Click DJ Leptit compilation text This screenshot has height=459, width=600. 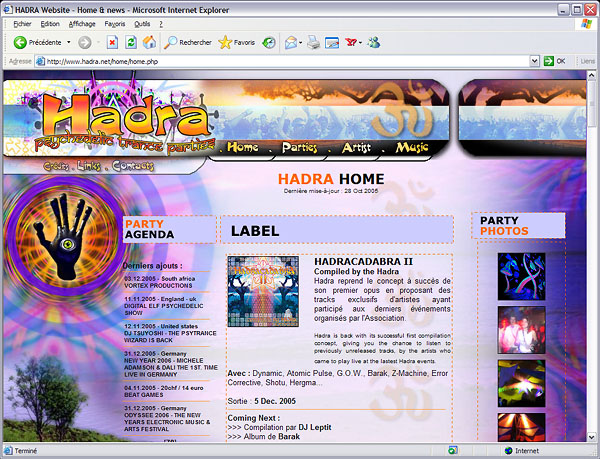click(279, 427)
